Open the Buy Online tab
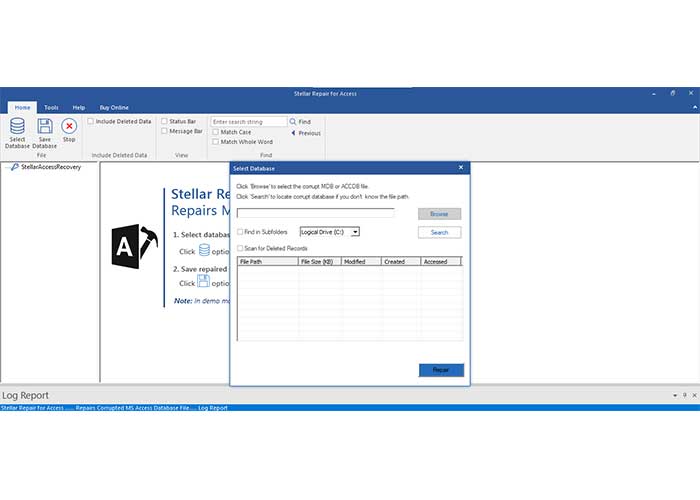Viewport: 700px width, 500px height. [x=114, y=107]
